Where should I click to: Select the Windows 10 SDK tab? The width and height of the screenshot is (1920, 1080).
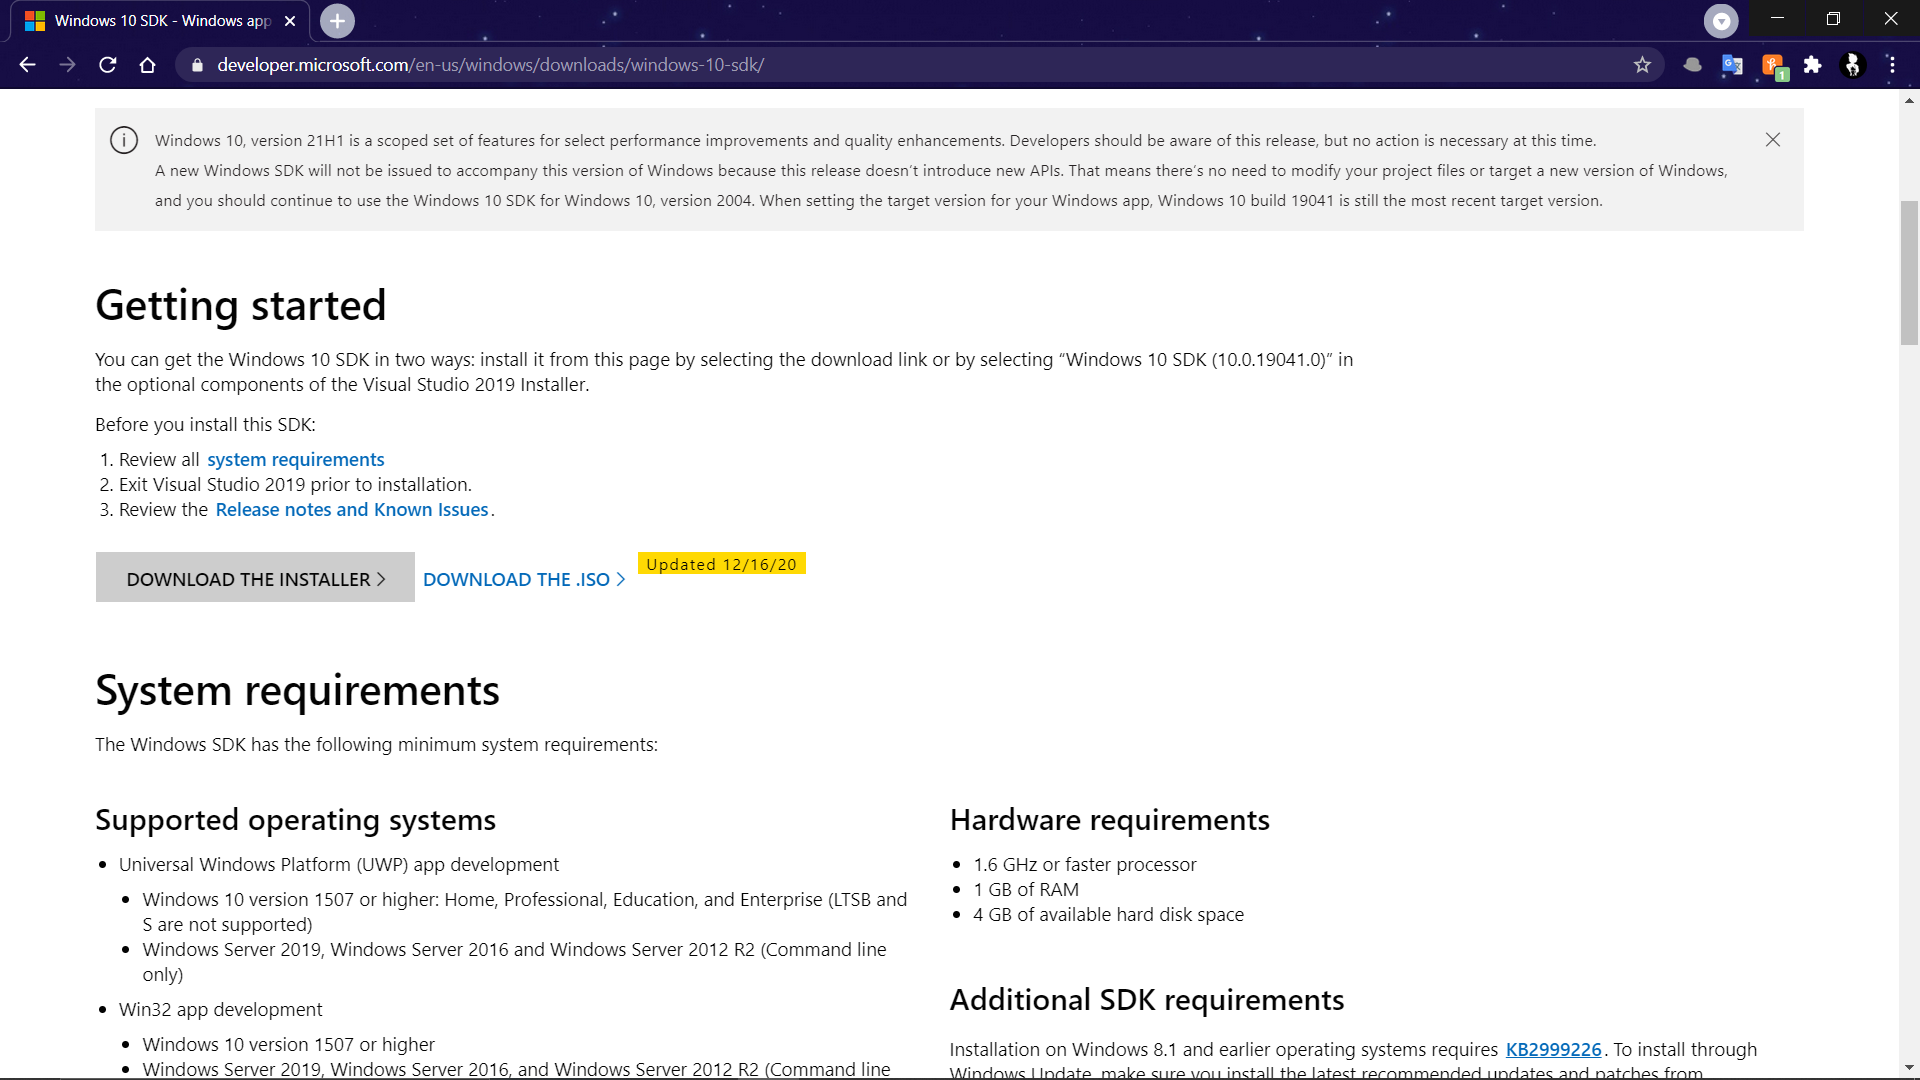(x=160, y=21)
